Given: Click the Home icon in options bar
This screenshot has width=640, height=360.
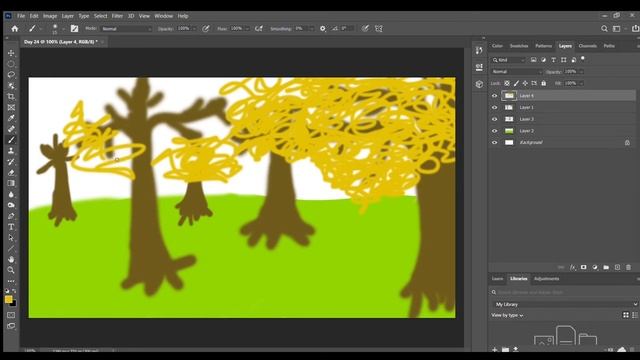Looking at the screenshot, I should (x=15, y=29).
